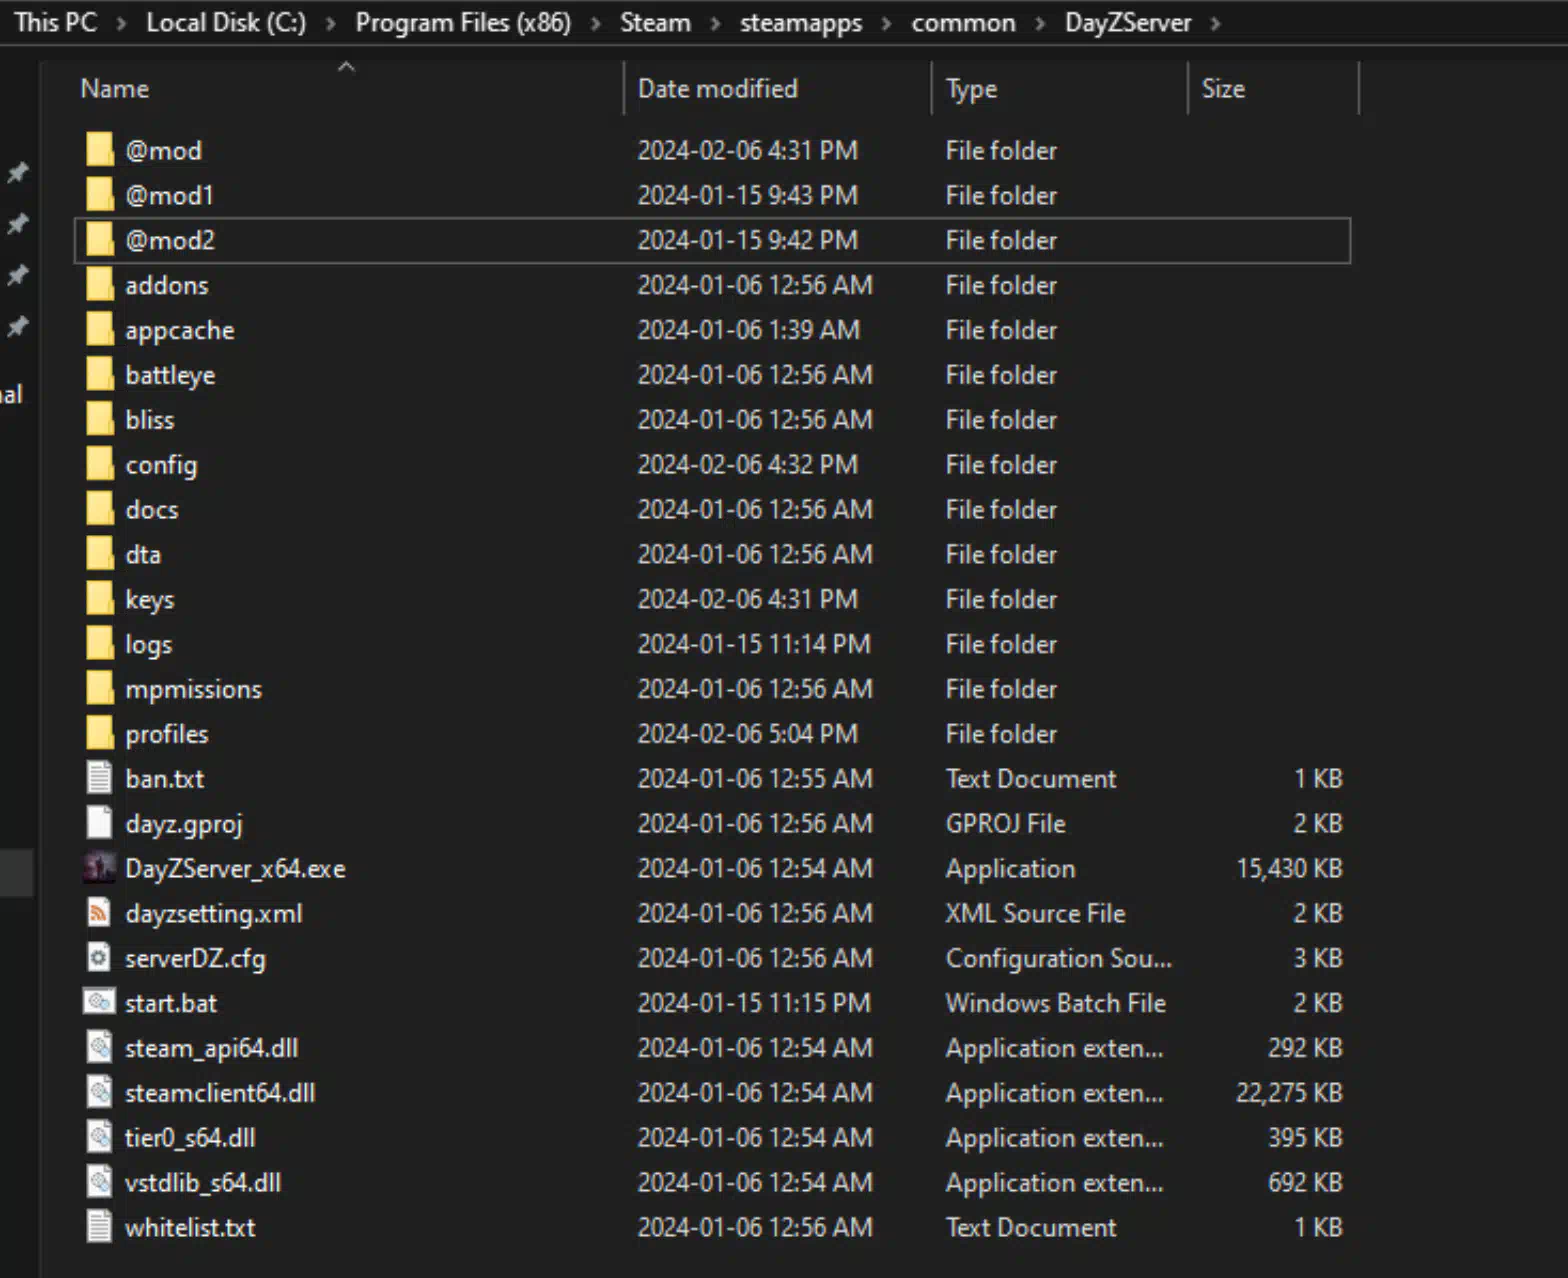Click the bliss folder icon
This screenshot has height=1278, width=1568.
pyautogui.click(x=99, y=419)
